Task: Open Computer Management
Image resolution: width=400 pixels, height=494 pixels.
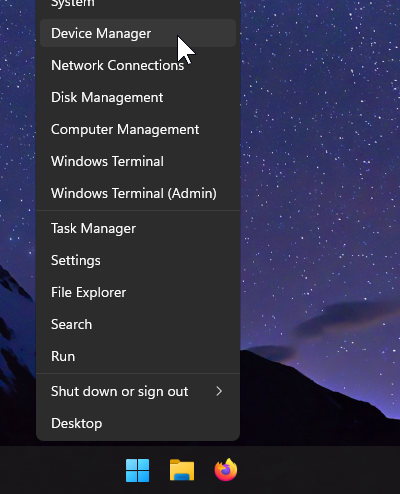Action: 138,129
